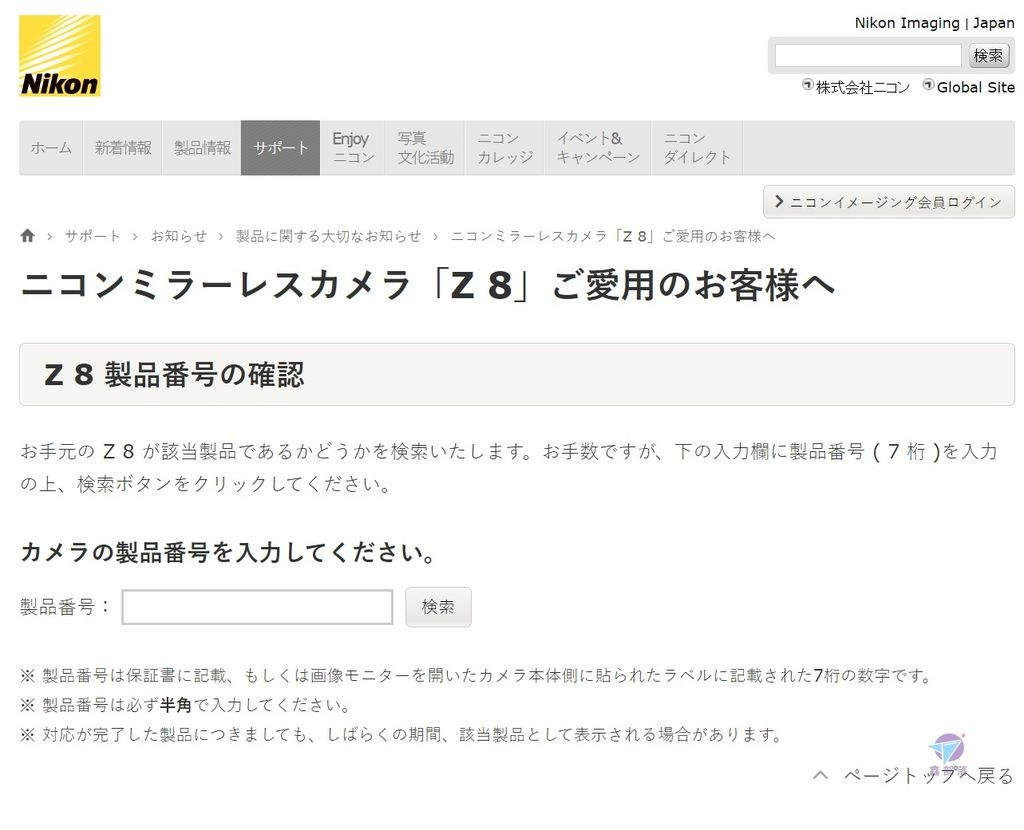Open the ニコンダイレクト navigation tab
1024x830 pixels.
click(x=697, y=148)
